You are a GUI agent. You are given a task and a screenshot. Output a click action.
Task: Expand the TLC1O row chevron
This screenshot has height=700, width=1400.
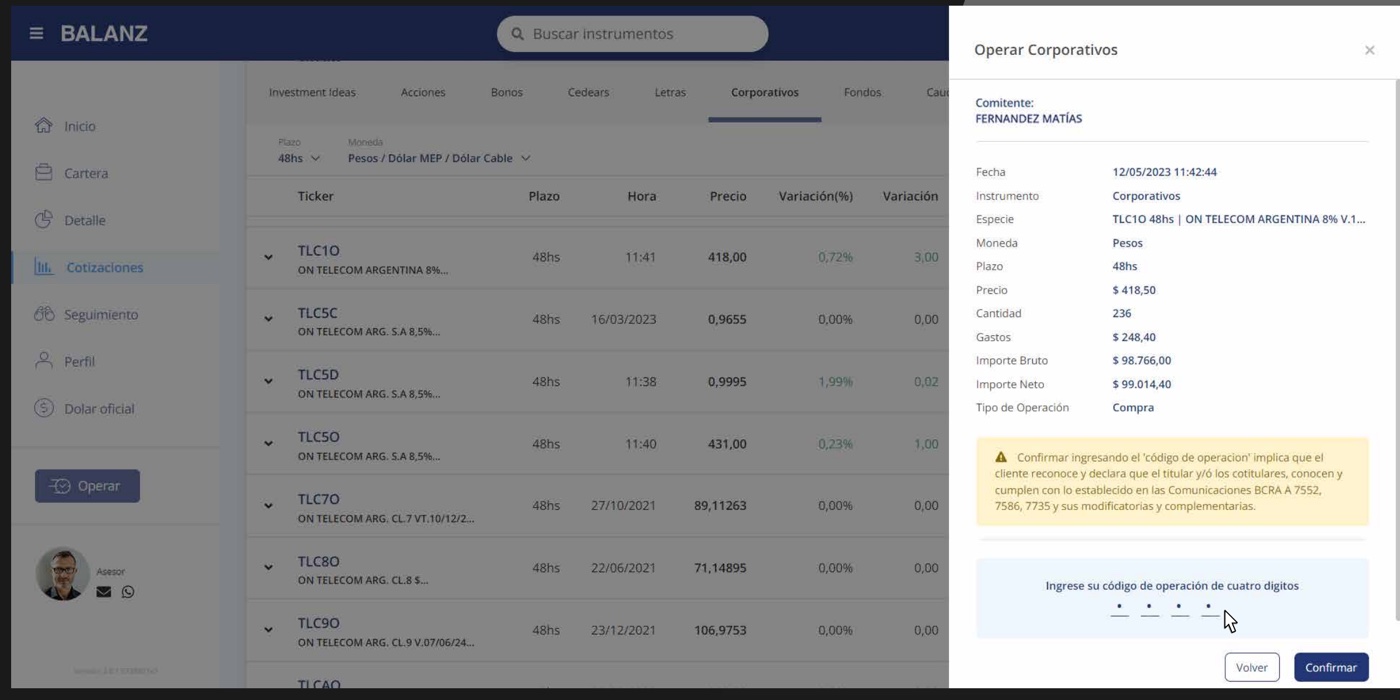tap(268, 257)
